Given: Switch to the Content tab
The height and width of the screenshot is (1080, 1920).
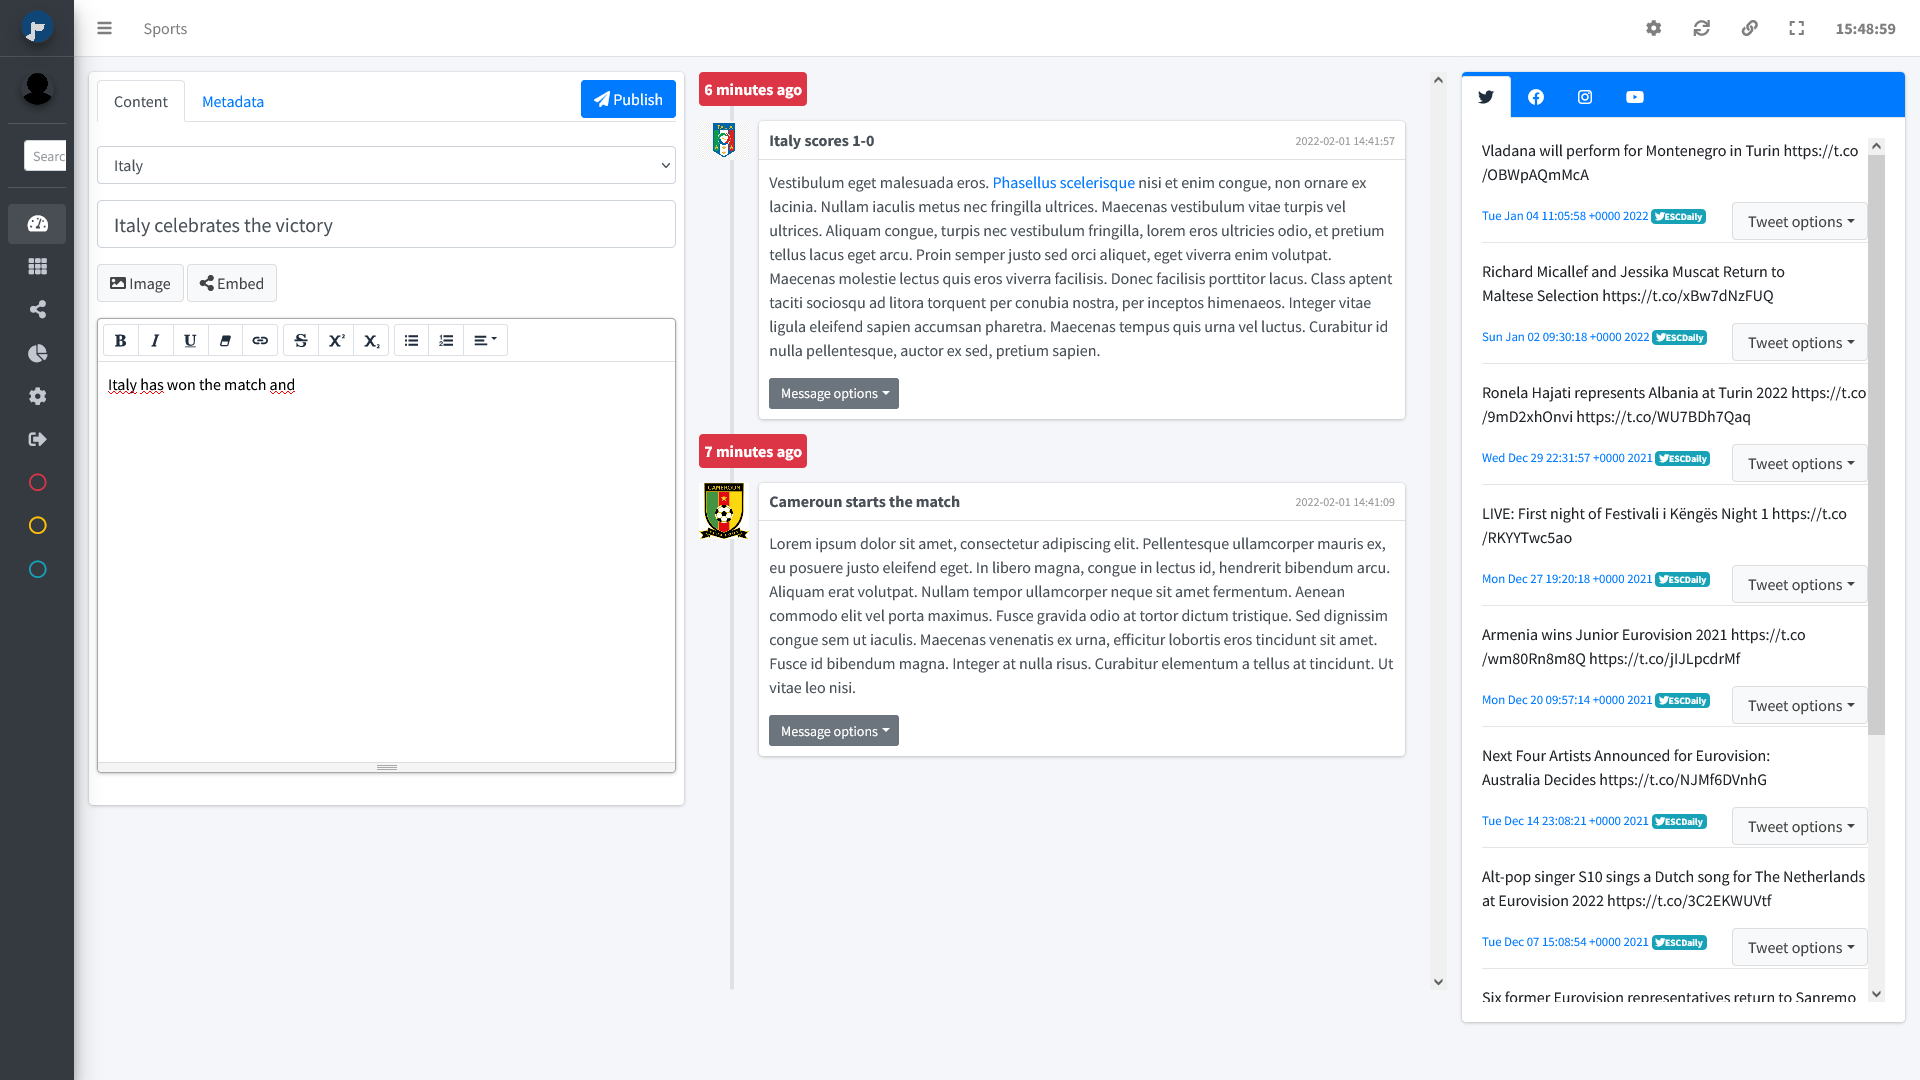Looking at the screenshot, I should pos(140,100).
